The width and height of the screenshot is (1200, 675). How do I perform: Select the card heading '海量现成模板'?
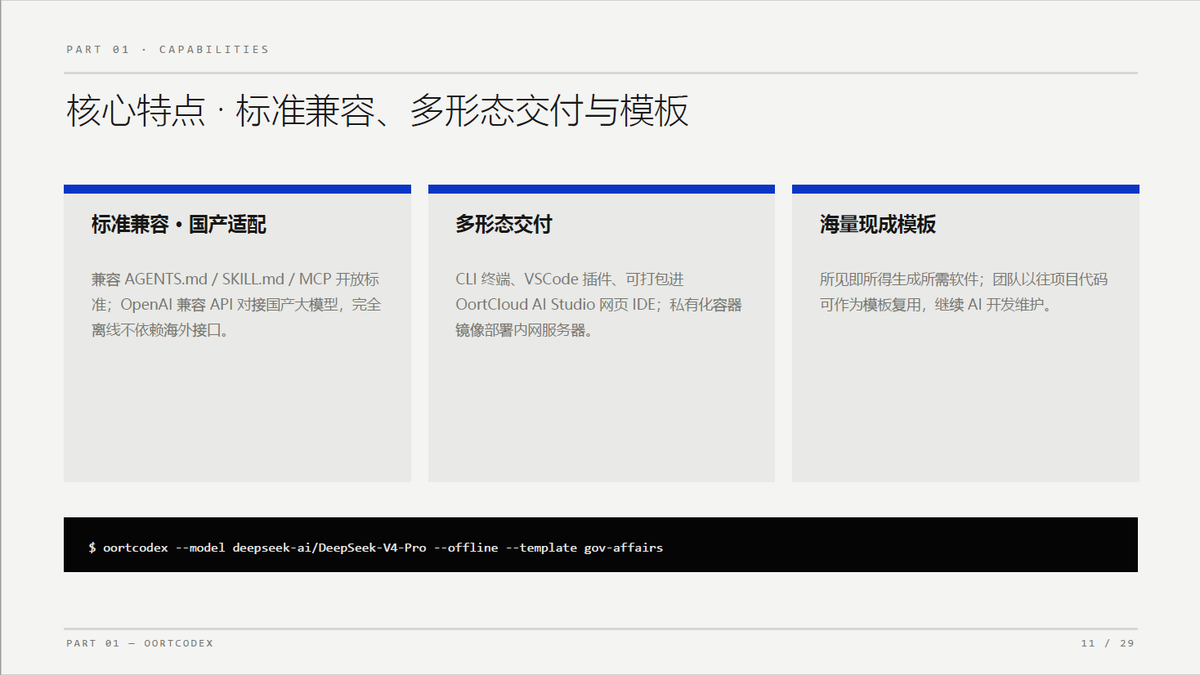(878, 224)
